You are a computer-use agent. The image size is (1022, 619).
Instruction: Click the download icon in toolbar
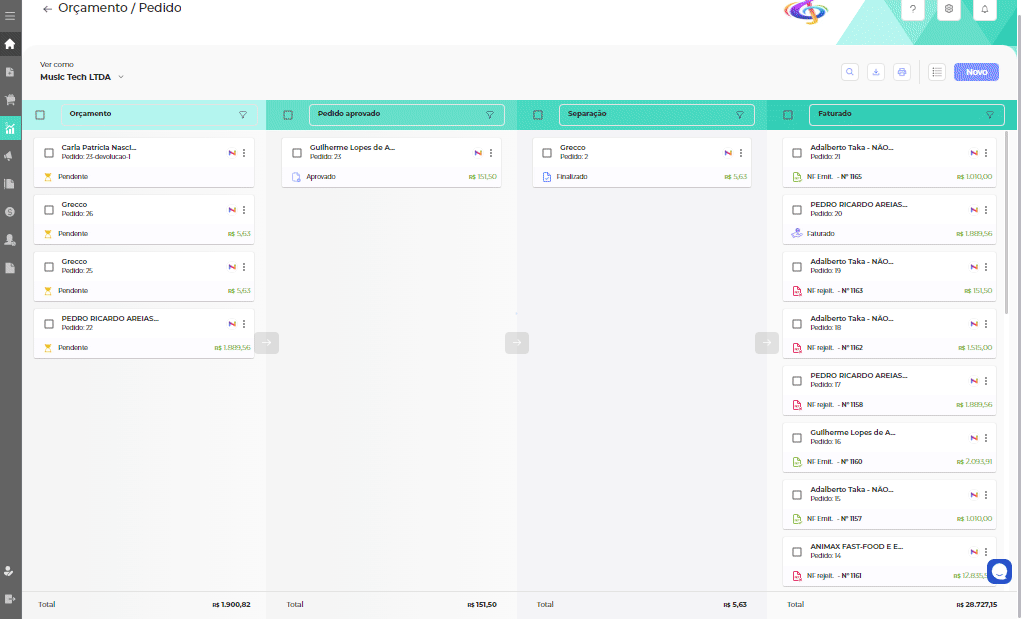coord(876,72)
